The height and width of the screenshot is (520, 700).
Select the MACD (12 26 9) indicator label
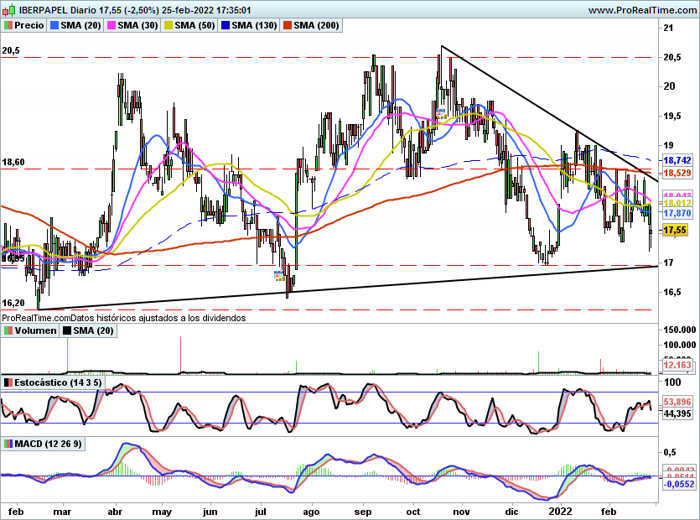point(42,444)
